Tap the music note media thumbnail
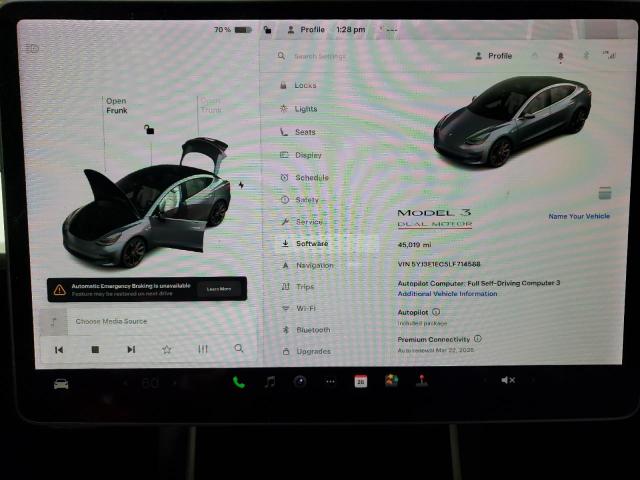The width and height of the screenshot is (640, 480). 53,322
